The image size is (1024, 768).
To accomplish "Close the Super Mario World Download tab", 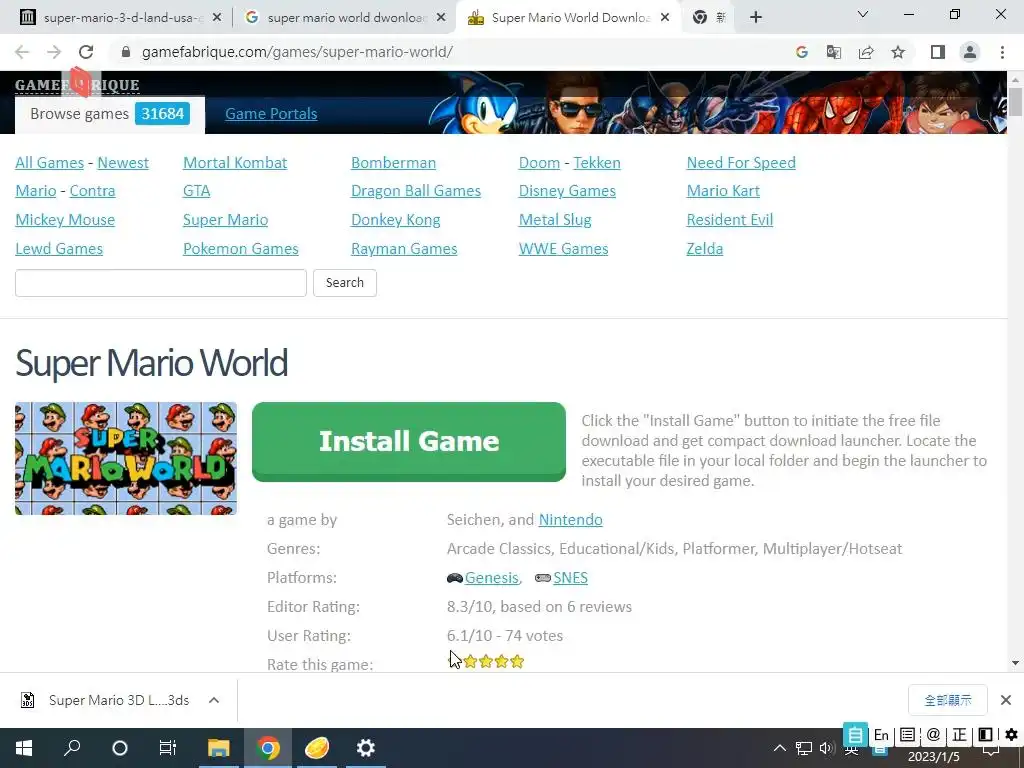I will point(665,18).
